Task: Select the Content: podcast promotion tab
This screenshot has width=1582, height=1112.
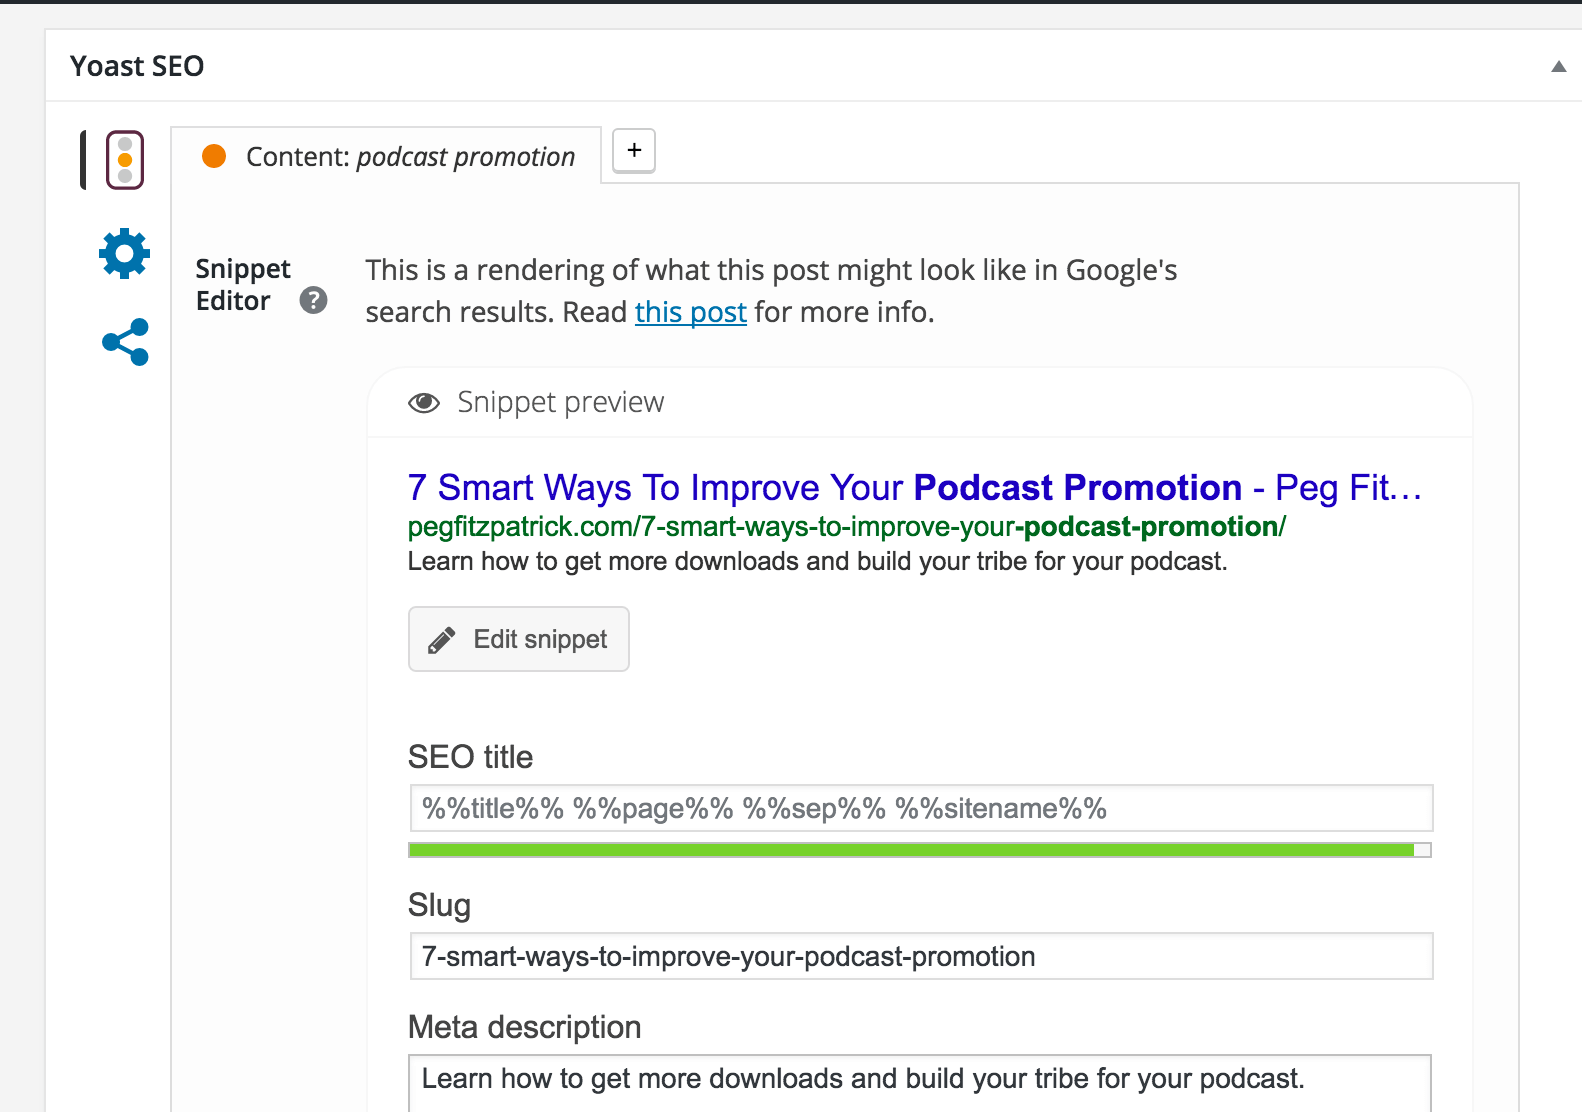Action: [410, 157]
